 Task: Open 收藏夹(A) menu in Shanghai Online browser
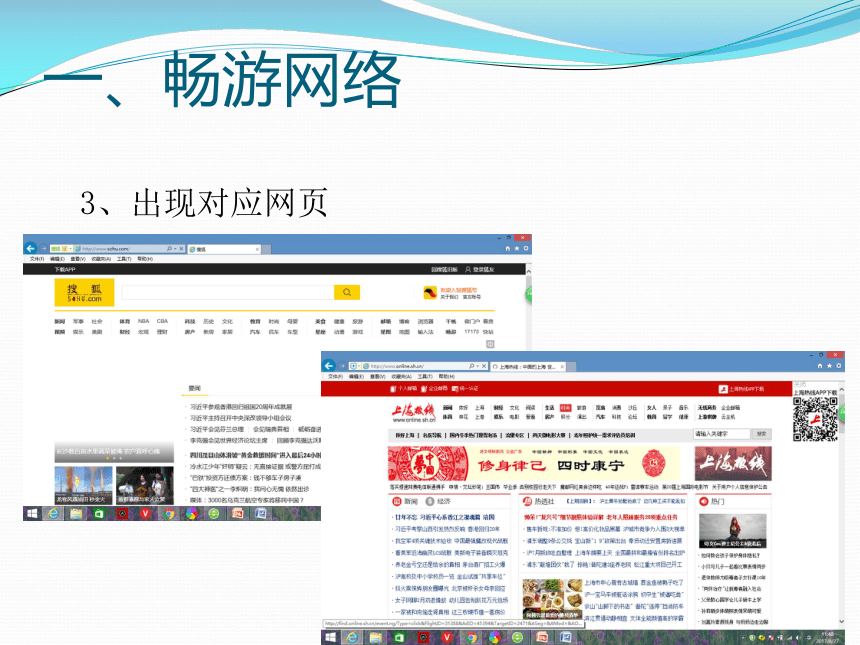(401, 377)
